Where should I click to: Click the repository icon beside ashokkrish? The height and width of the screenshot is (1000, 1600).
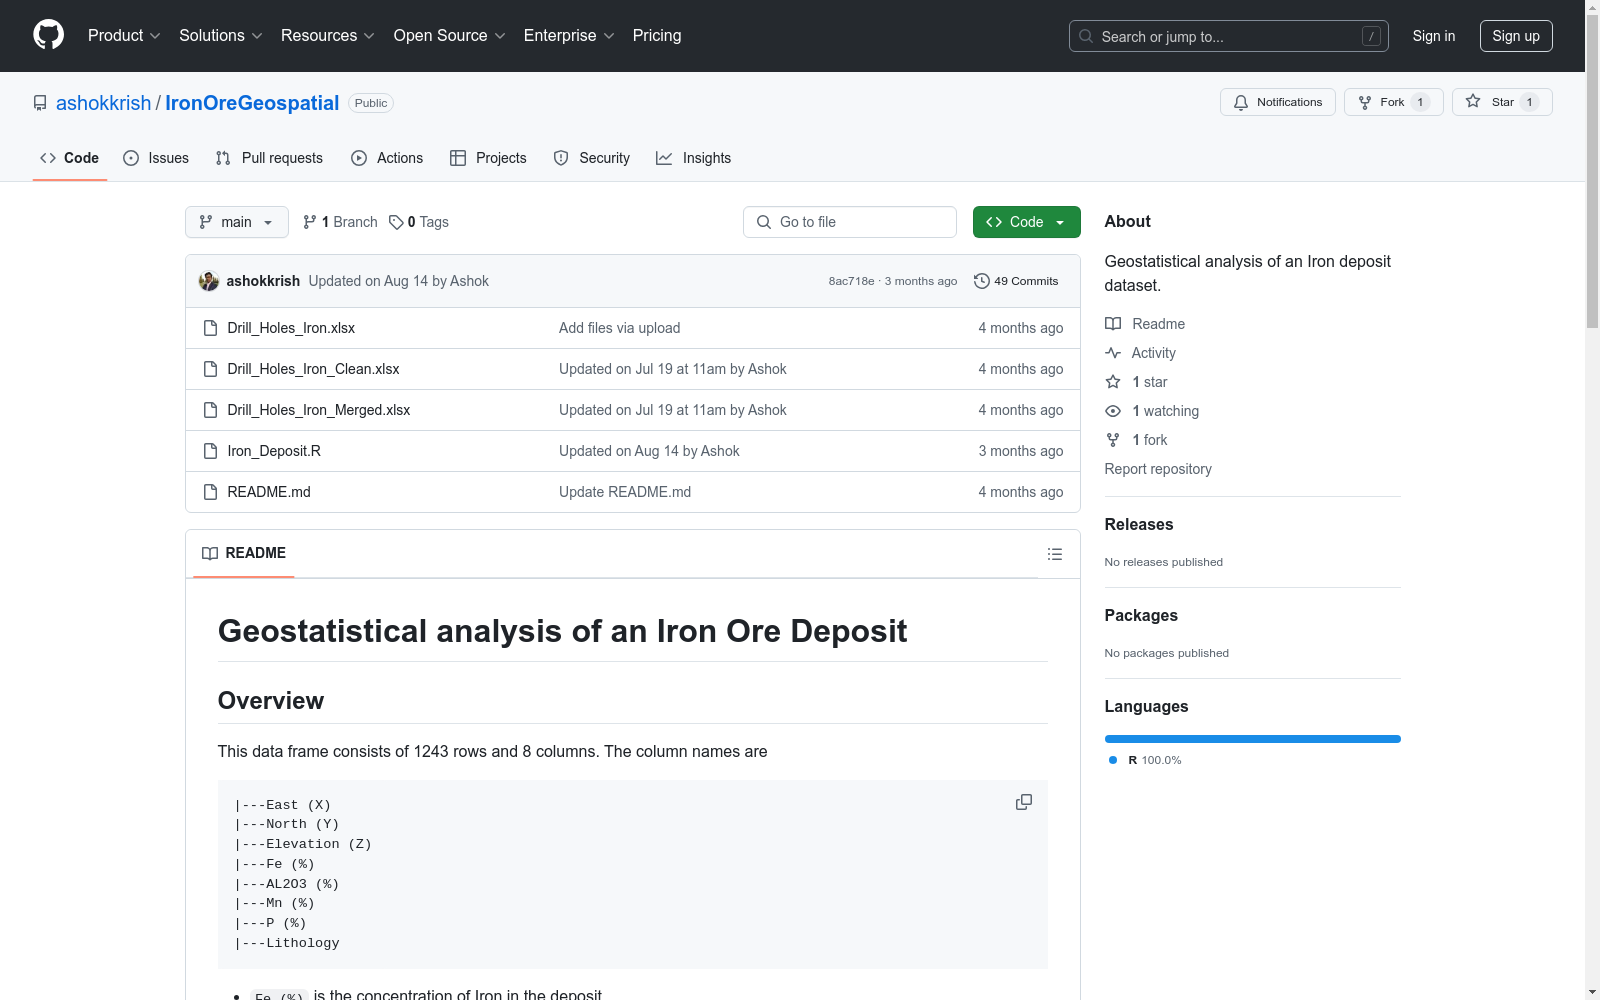click(40, 103)
